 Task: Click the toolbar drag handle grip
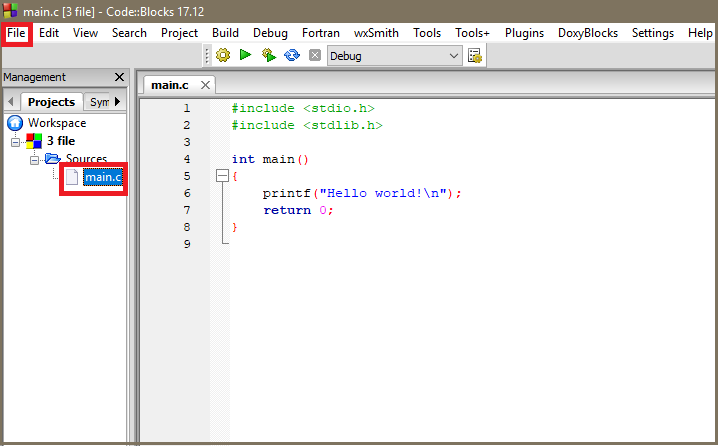(207, 55)
